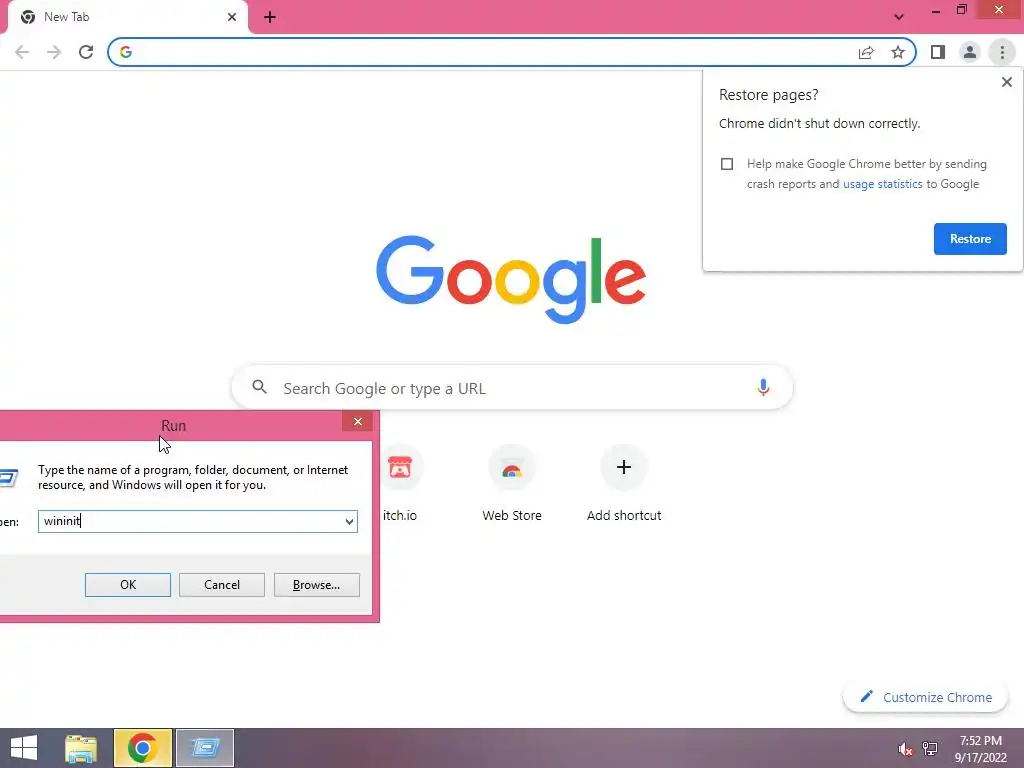
Task: Click the 'Restore pages?' heading
Action: (x=768, y=95)
